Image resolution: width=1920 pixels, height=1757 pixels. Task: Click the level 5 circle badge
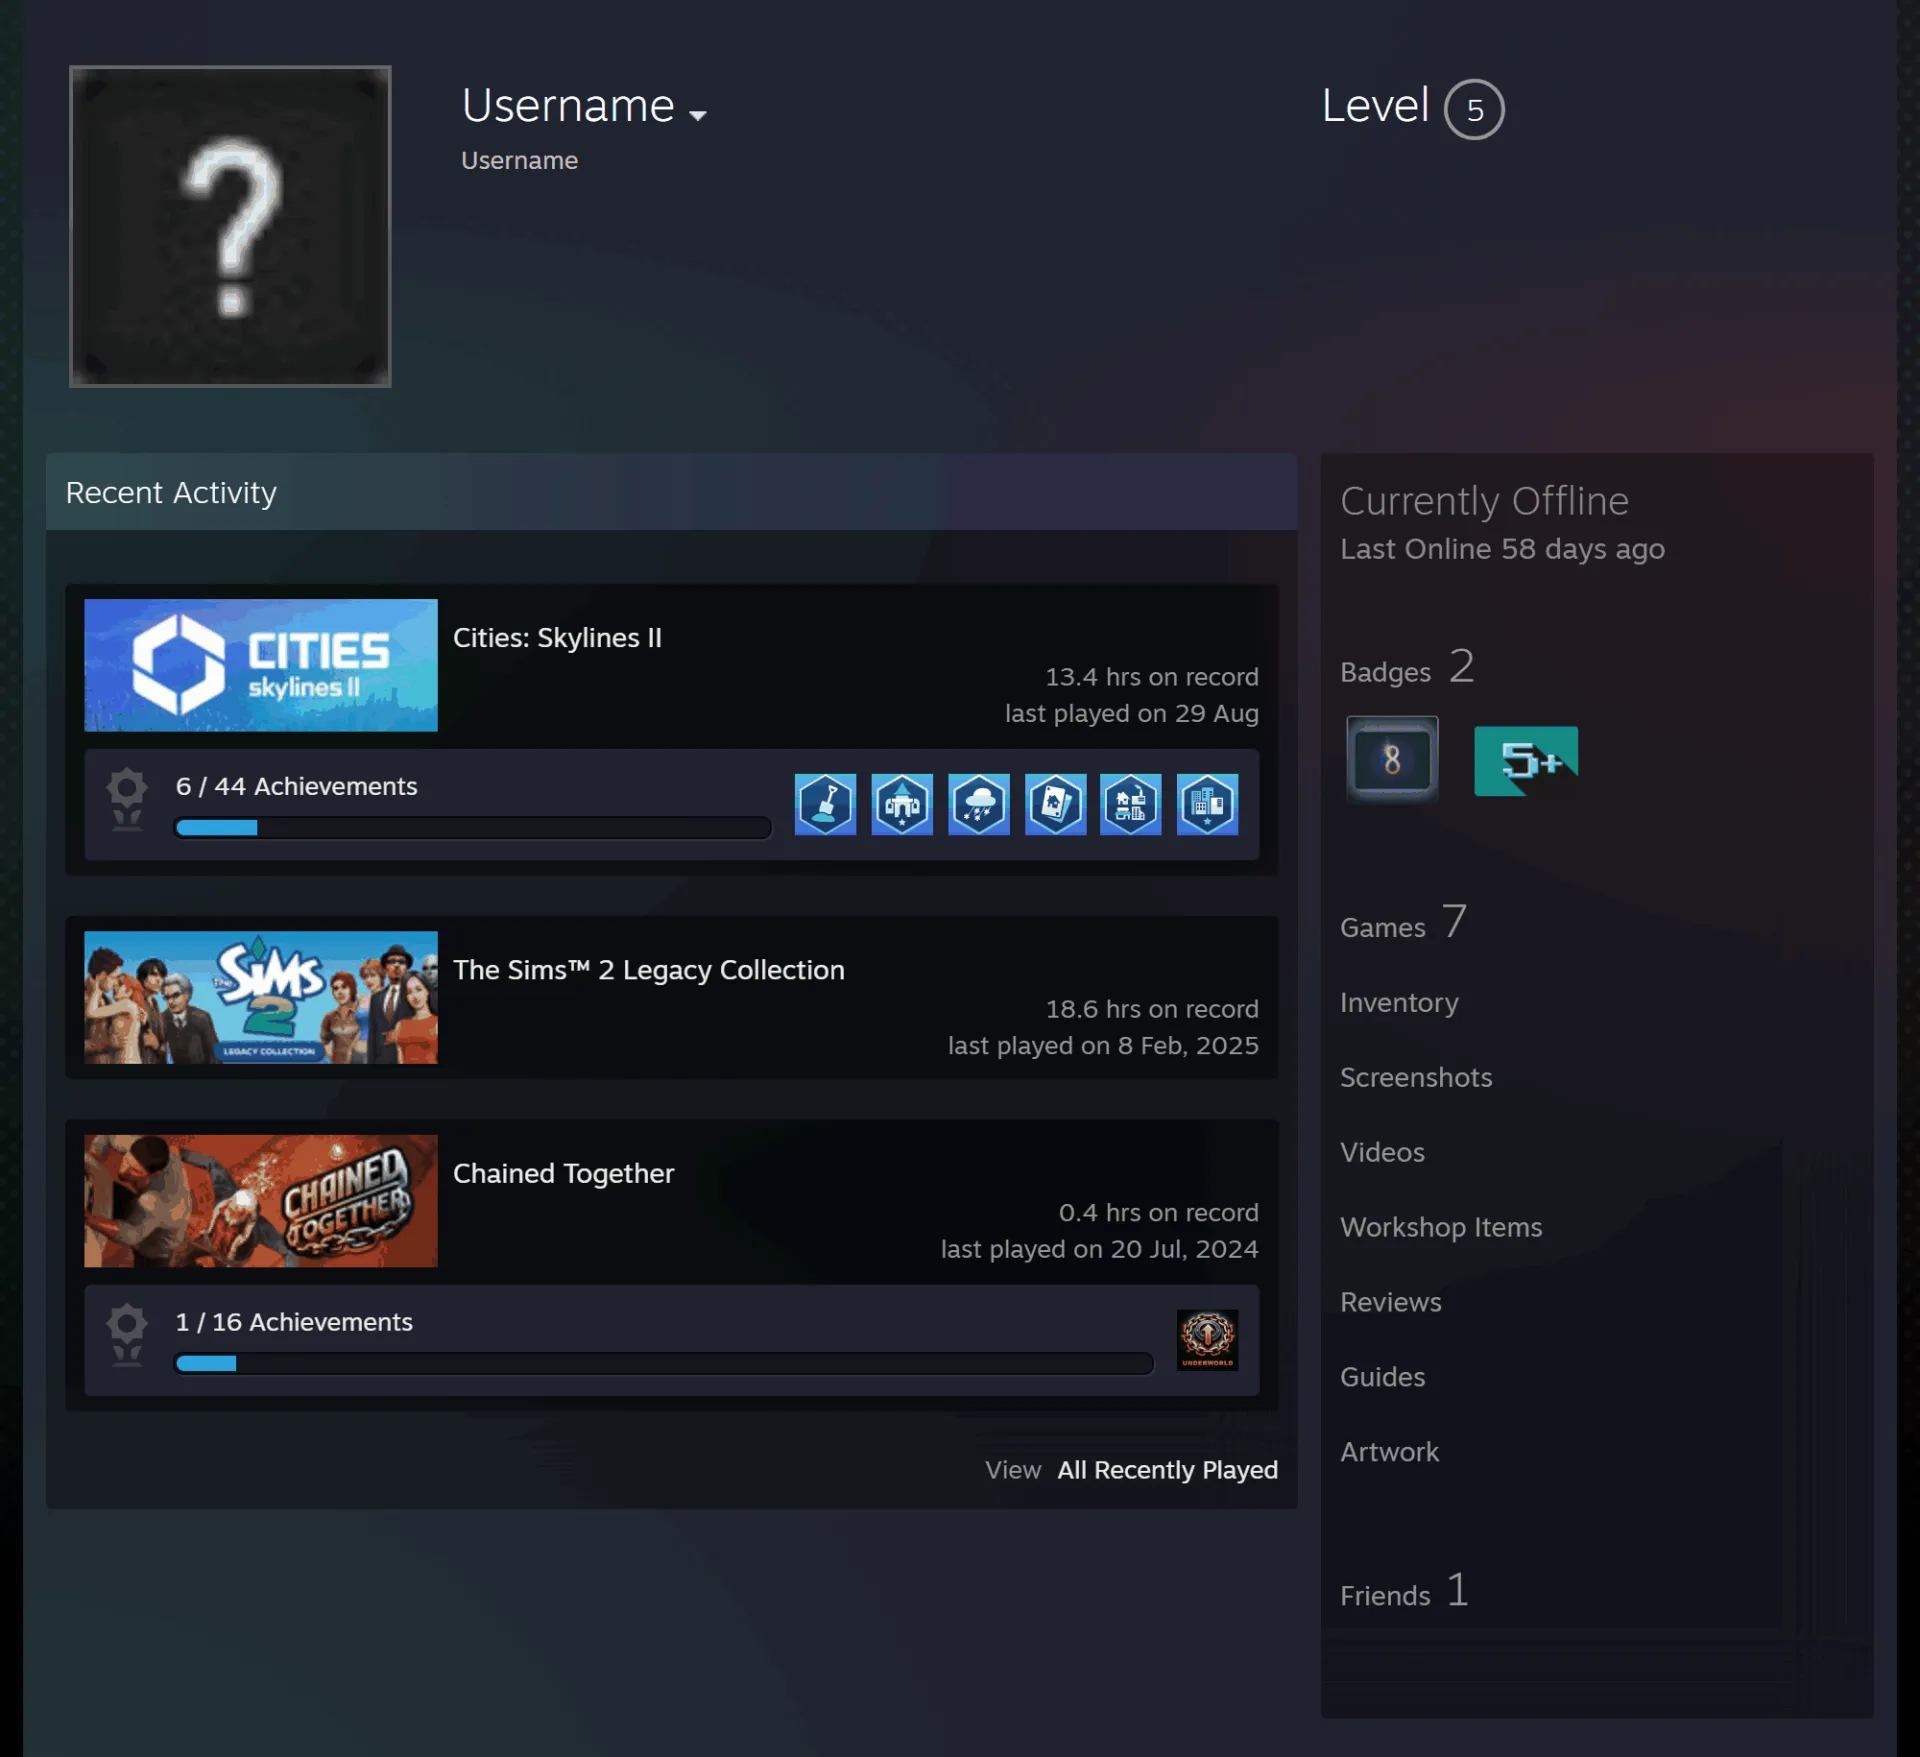pos(1474,109)
